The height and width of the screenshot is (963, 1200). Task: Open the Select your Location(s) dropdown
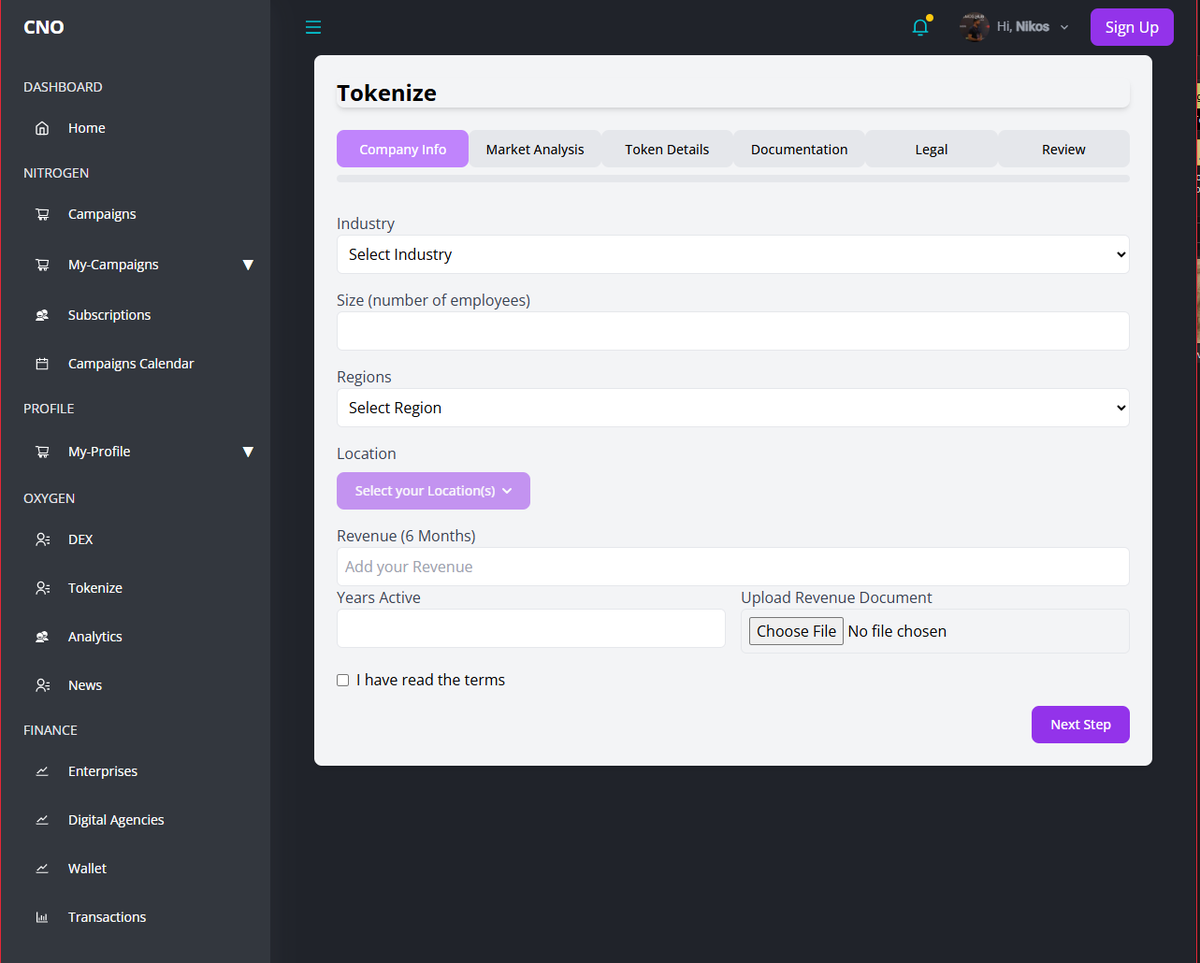(433, 491)
